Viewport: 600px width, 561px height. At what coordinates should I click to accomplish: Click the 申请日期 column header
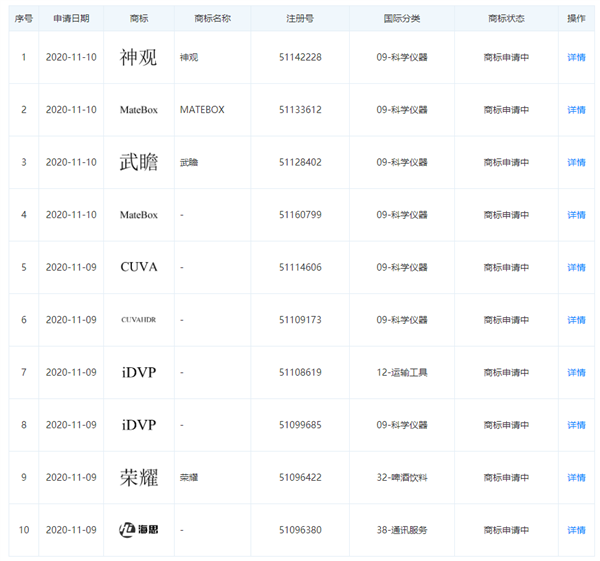(x=71, y=19)
